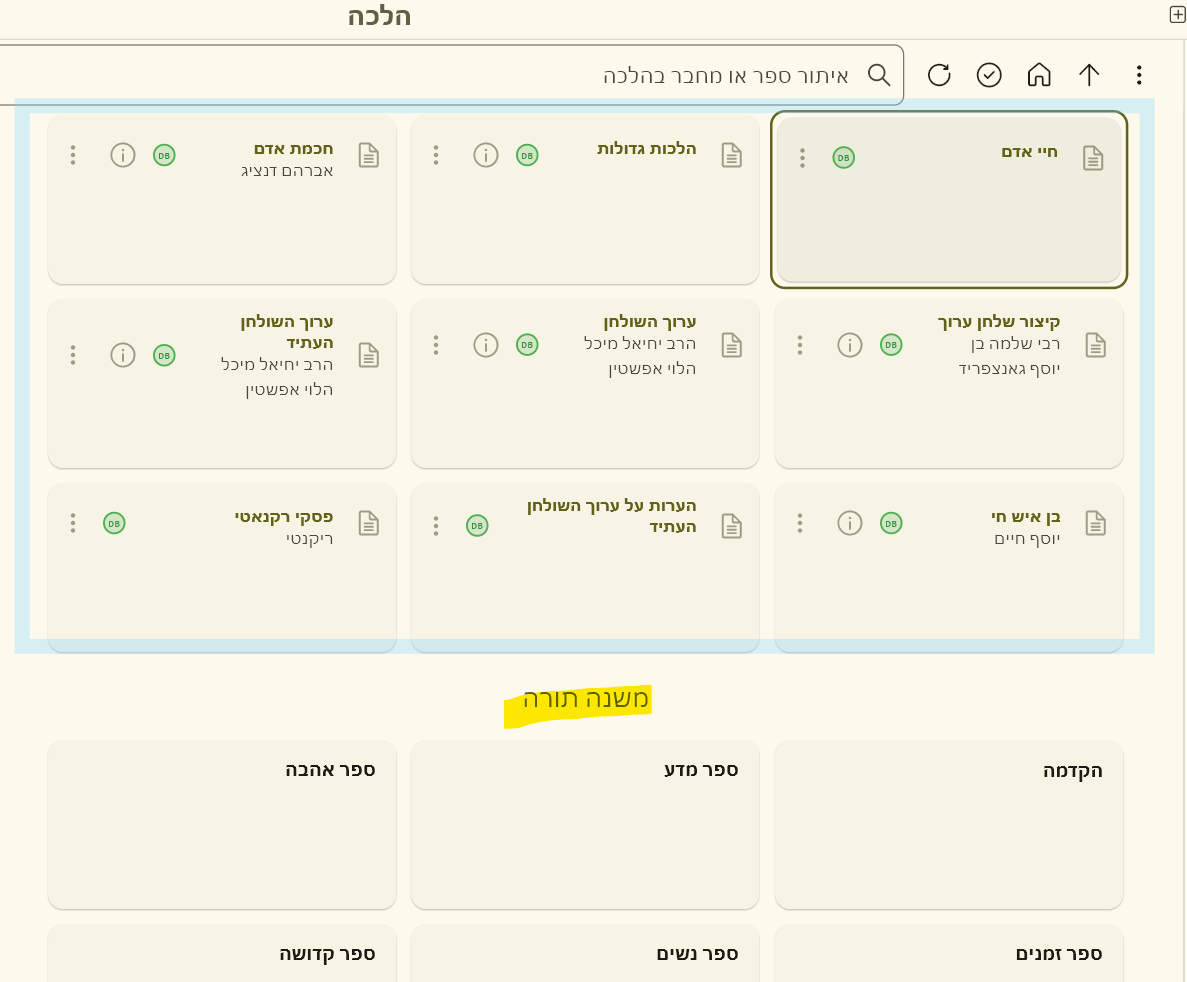1187x982 pixels.
Task: Select the הקדמה card
Action: click(948, 824)
